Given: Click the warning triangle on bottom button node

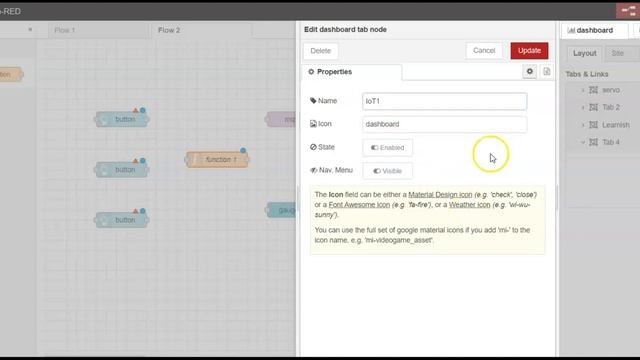Looking at the screenshot, I should coord(135,211).
